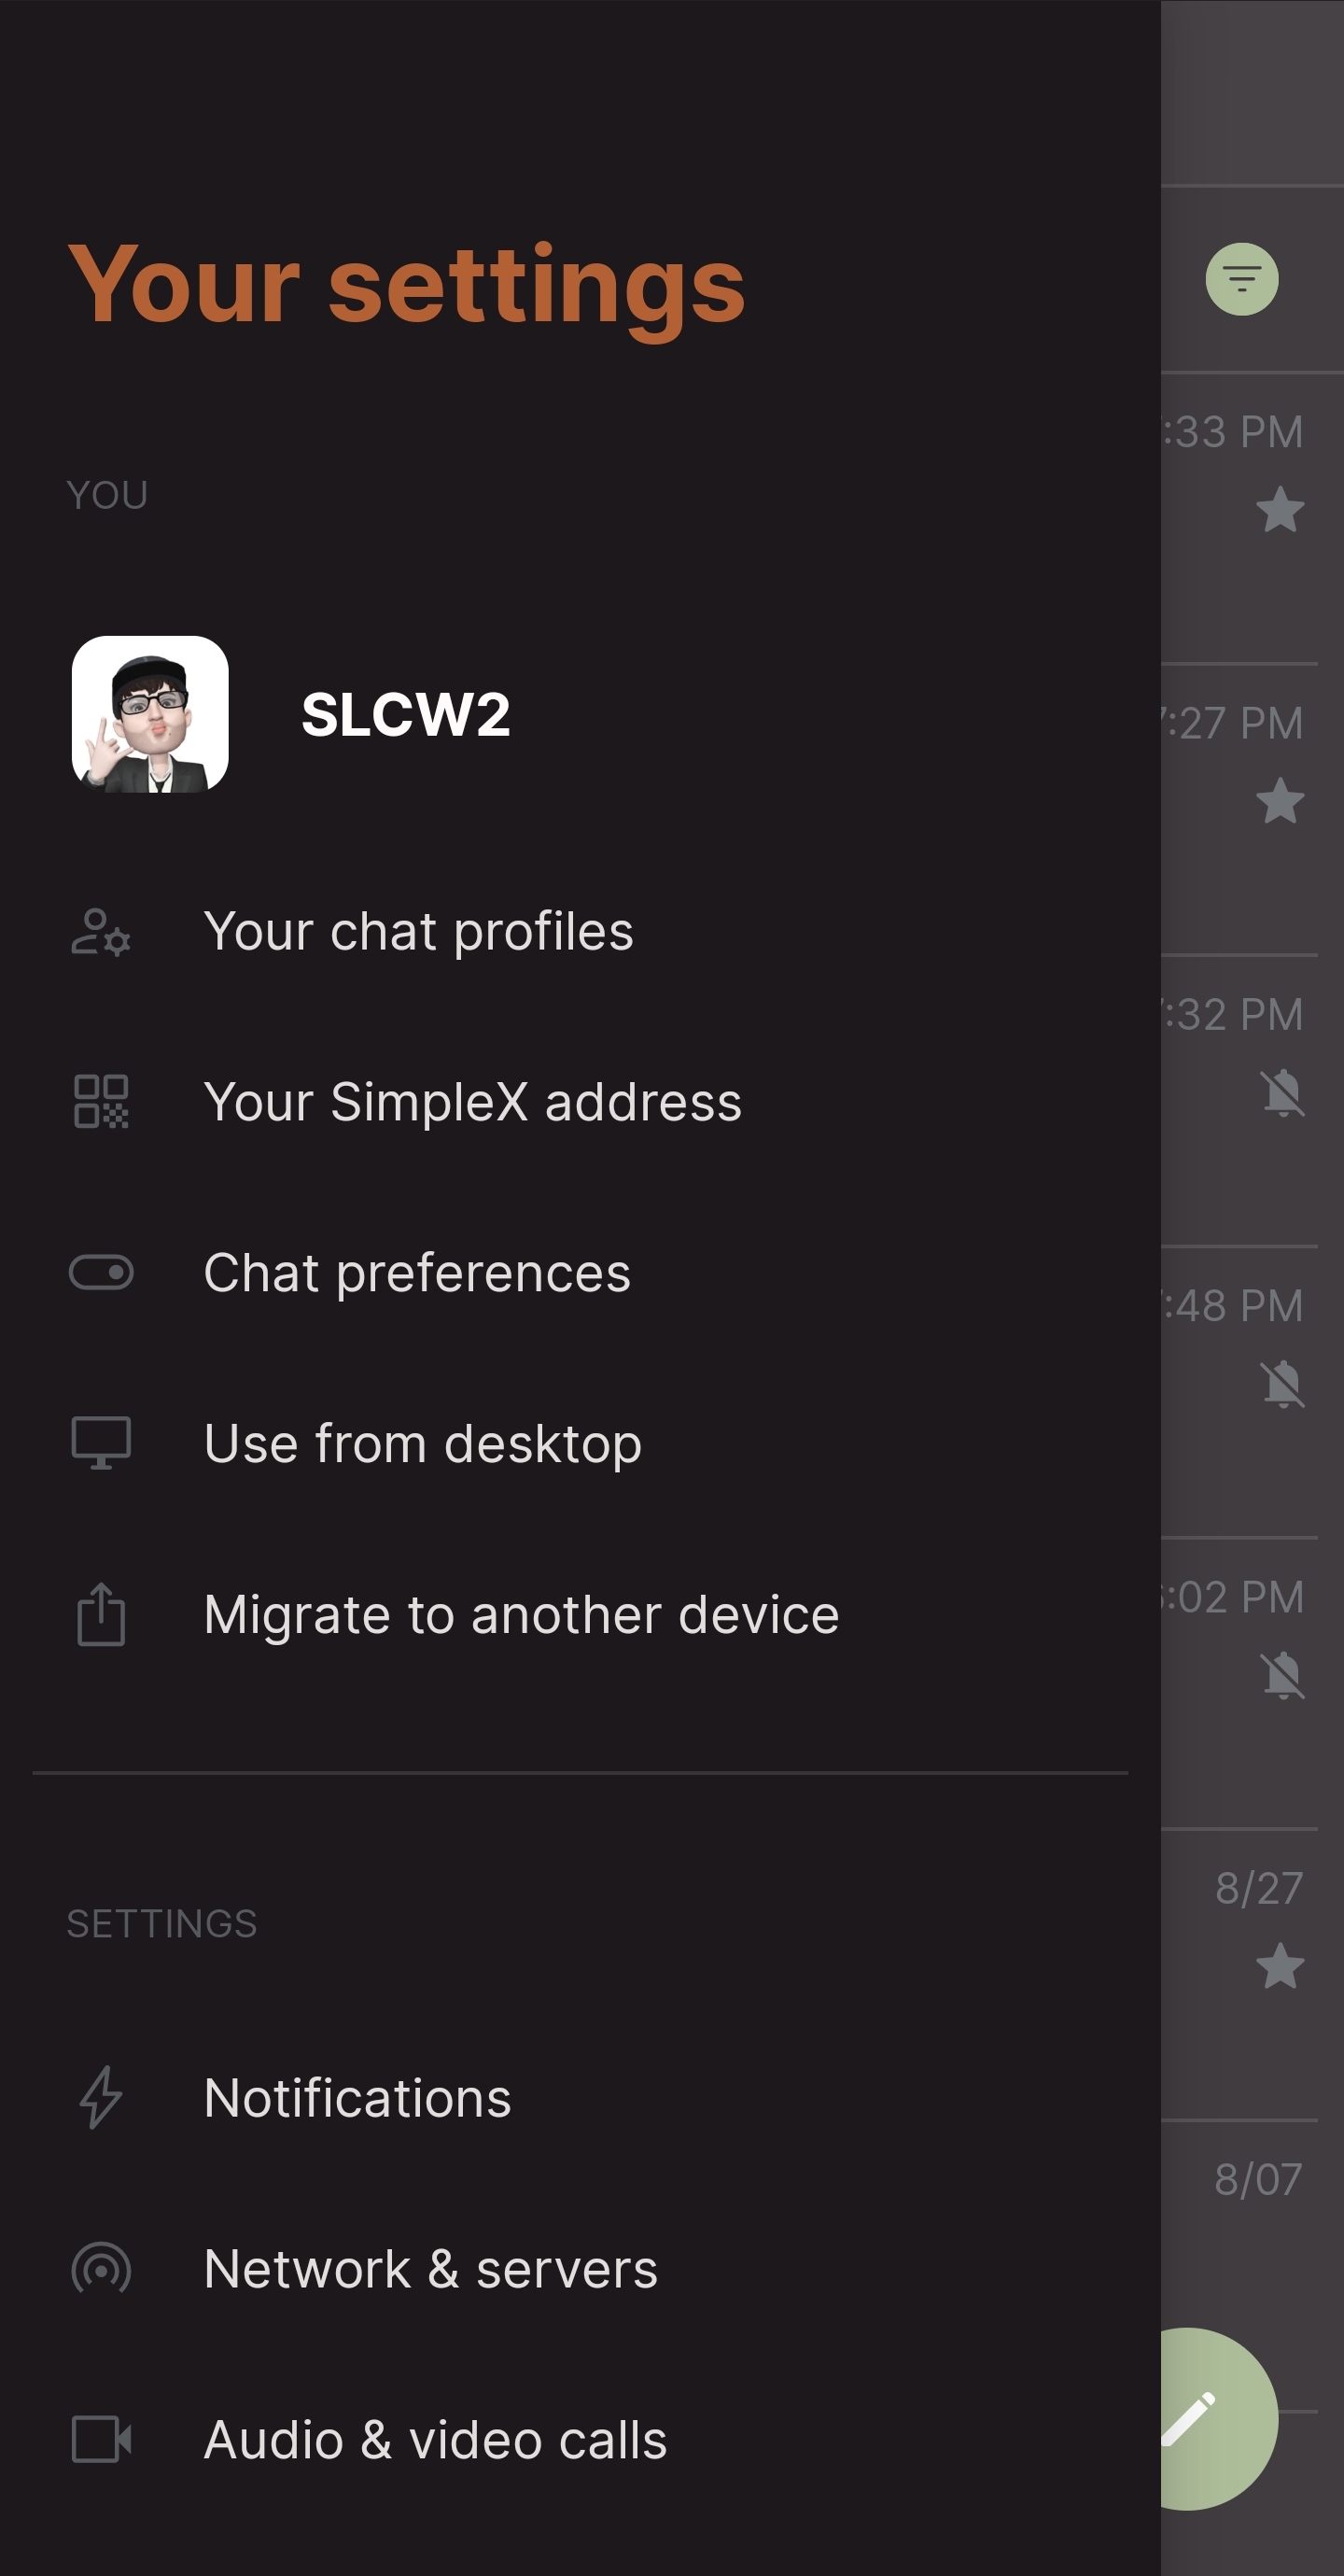Open Migrate to another device
Screen dimensions: 1344x2576
tap(521, 1615)
